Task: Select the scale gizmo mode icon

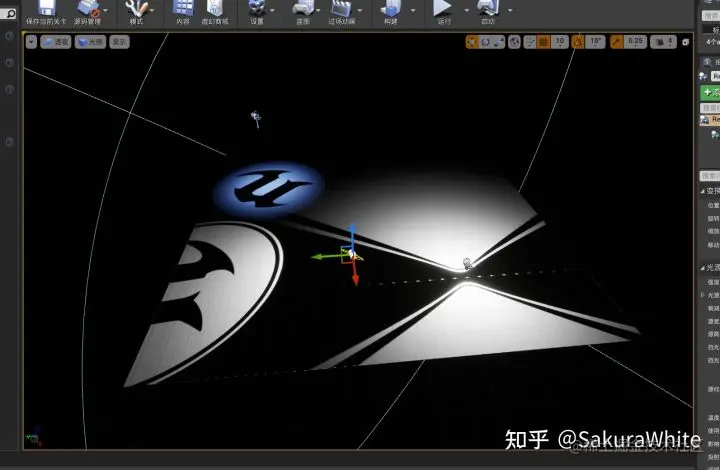Action: tap(499, 42)
